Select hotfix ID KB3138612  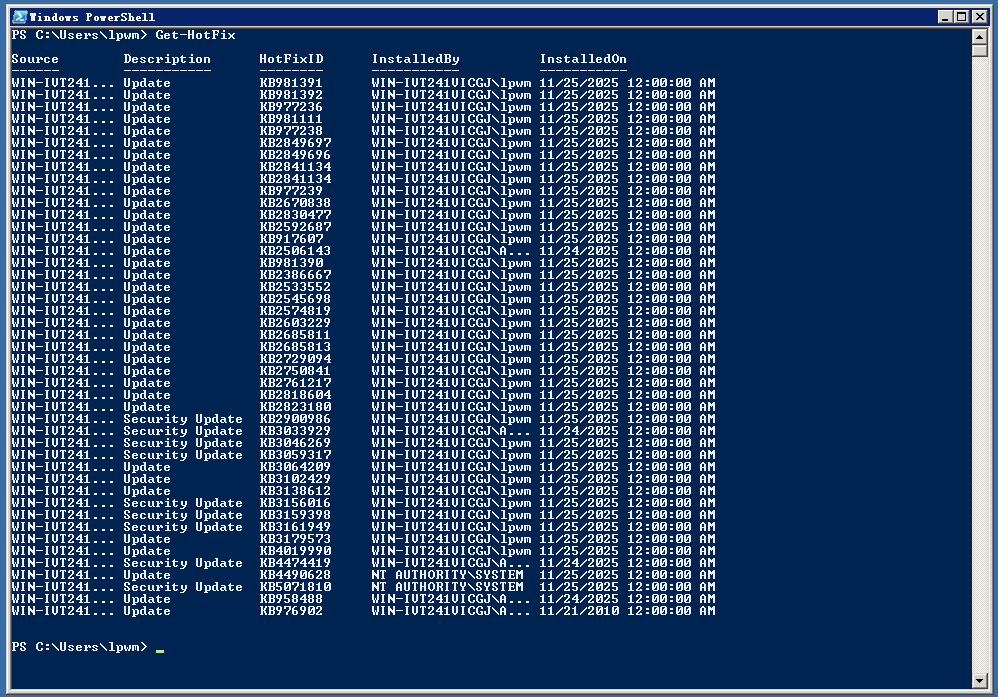tap(295, 491)
